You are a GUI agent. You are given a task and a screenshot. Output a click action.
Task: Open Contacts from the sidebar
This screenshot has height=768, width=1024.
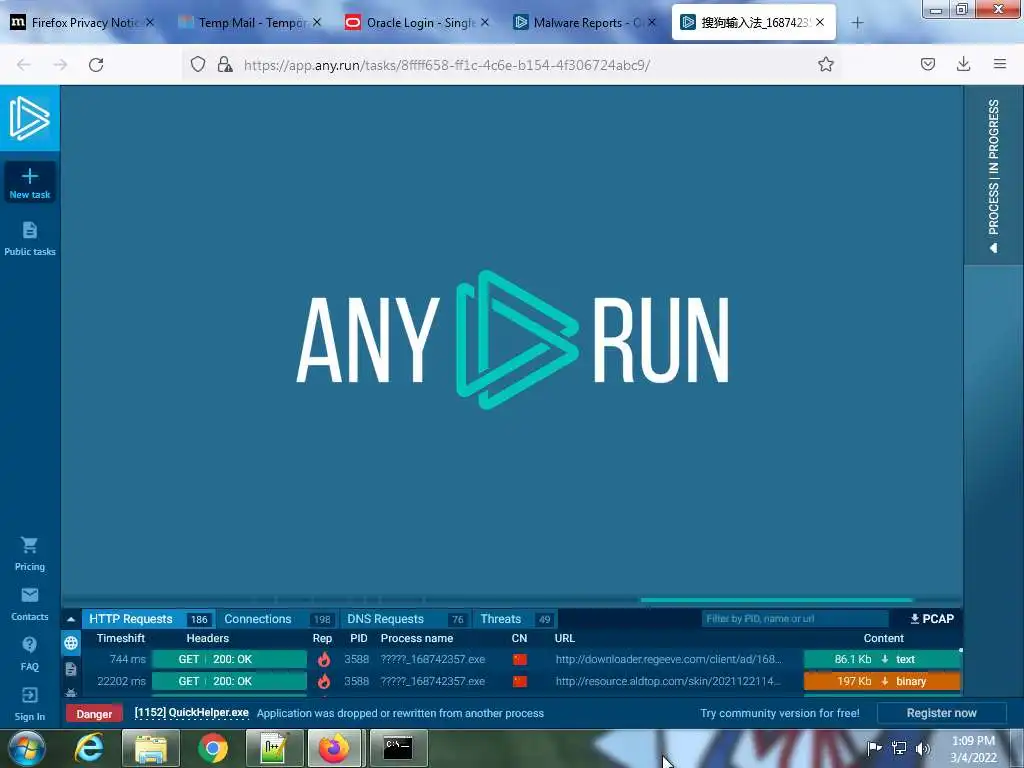coord(29,605)
